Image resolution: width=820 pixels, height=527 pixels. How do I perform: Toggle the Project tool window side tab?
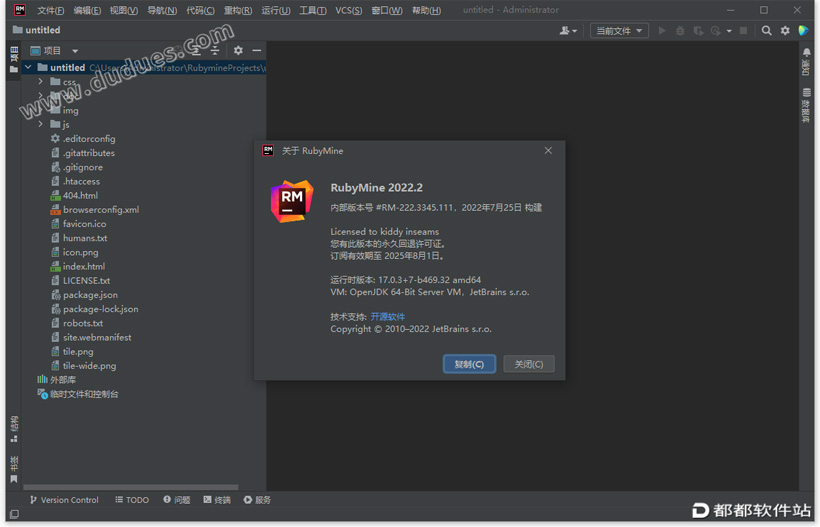(x=14, y=60)
